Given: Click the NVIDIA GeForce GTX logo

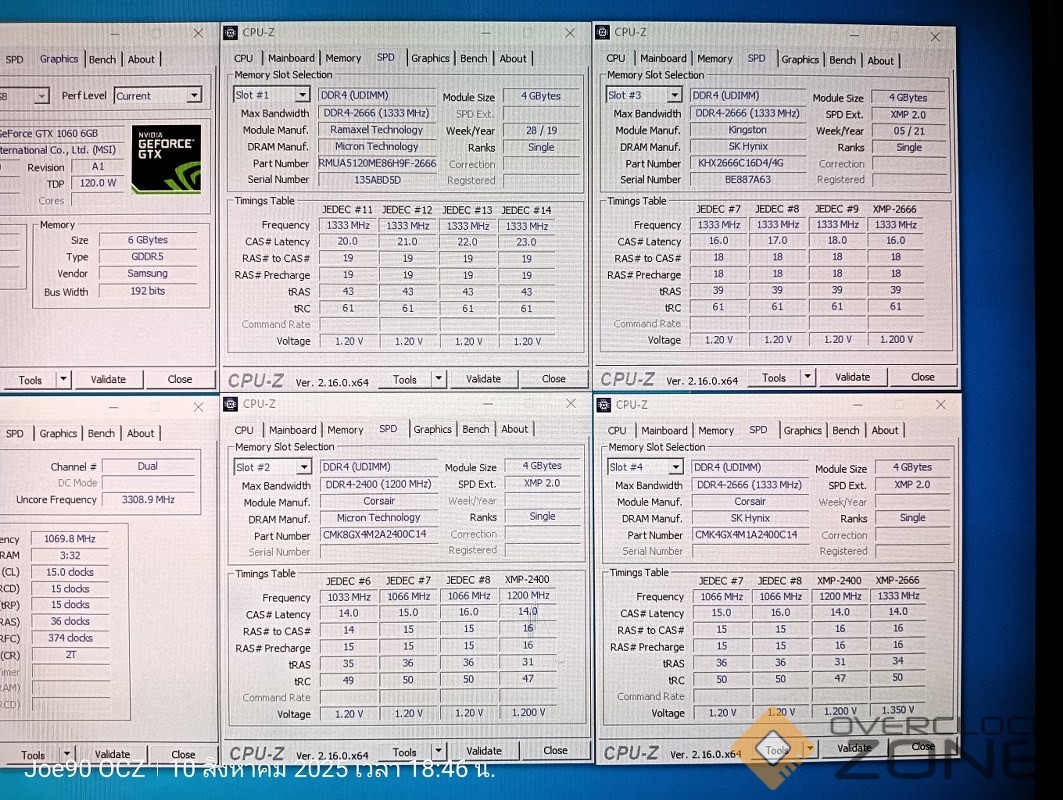Looking at the screenshot, I should (166, 158).
